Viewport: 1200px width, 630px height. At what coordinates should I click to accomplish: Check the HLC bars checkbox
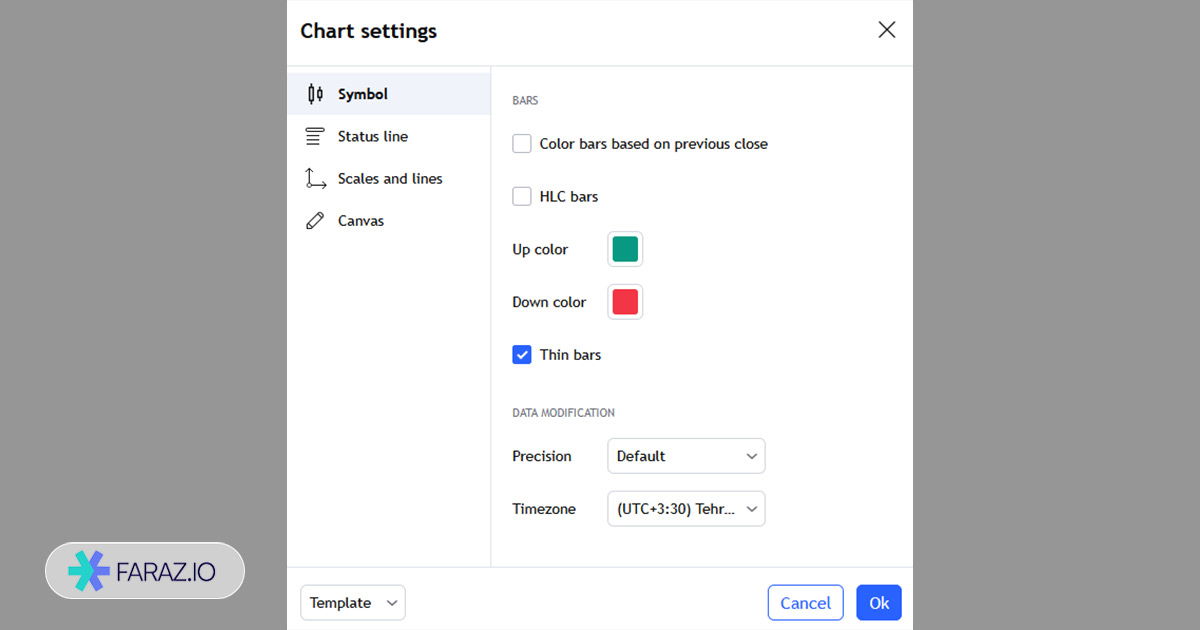click(x=522, y=197)
